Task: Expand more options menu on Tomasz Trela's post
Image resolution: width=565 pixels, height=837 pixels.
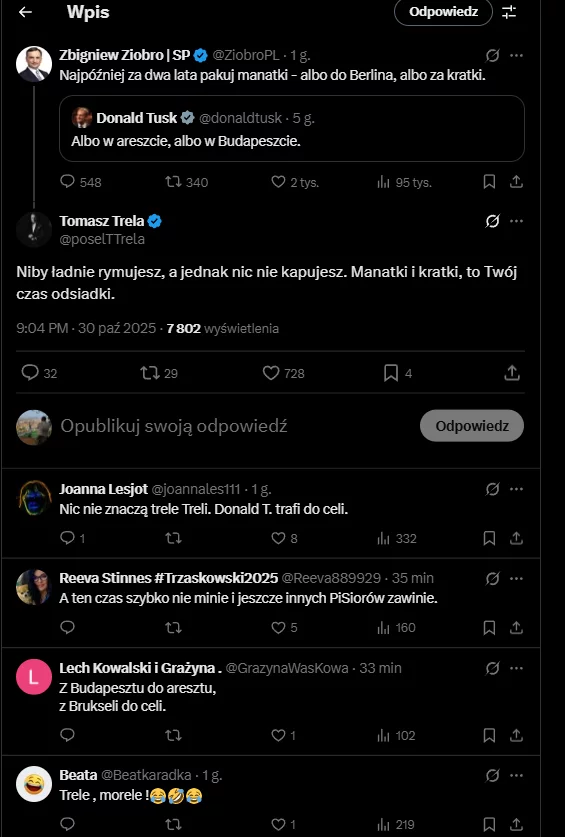Action: point(516,221)
